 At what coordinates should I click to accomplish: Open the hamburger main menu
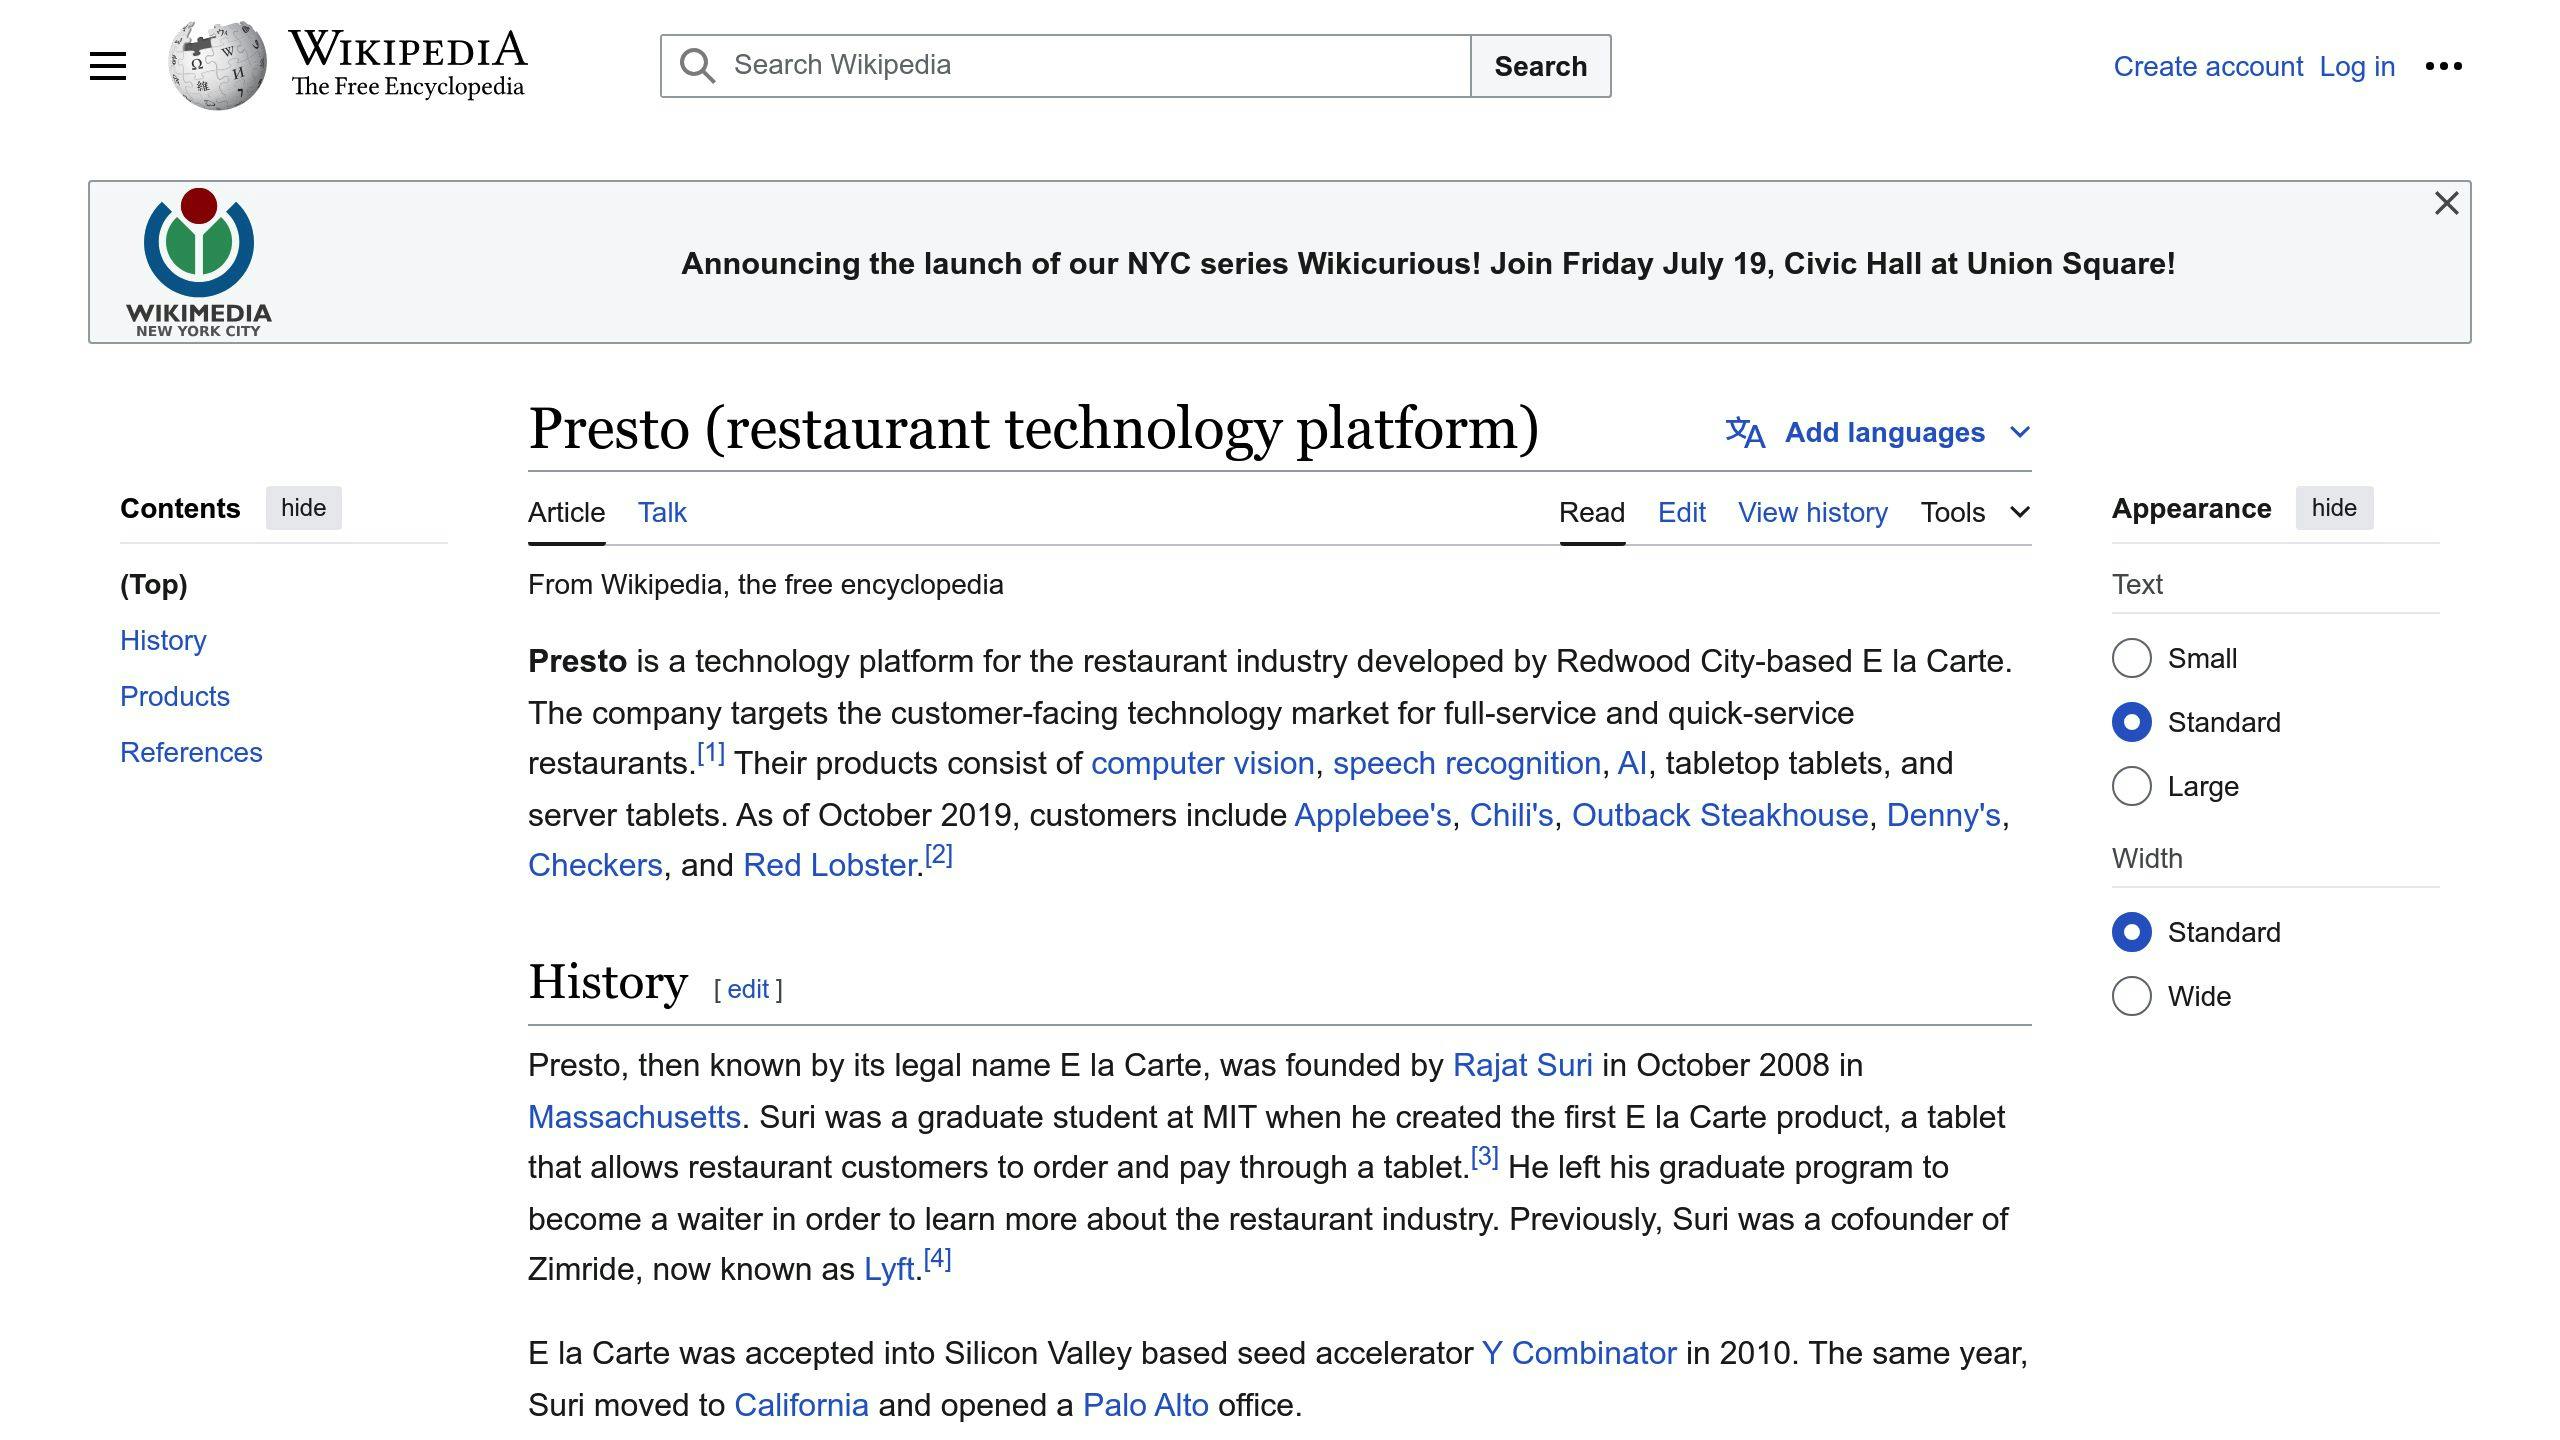[x=108, y=66]
